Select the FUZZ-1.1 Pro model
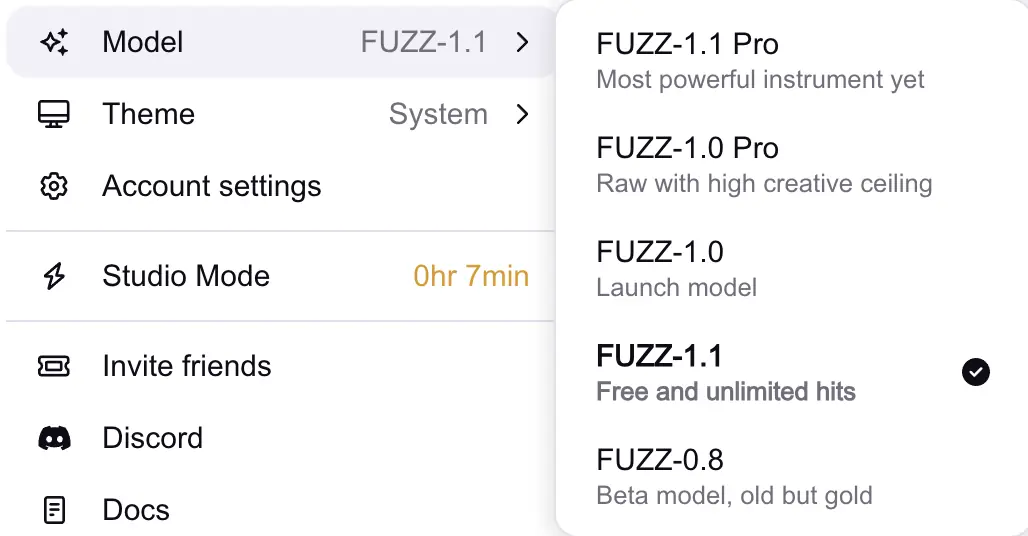This screenshot has height=536, width=1028. tap(687, 44)
